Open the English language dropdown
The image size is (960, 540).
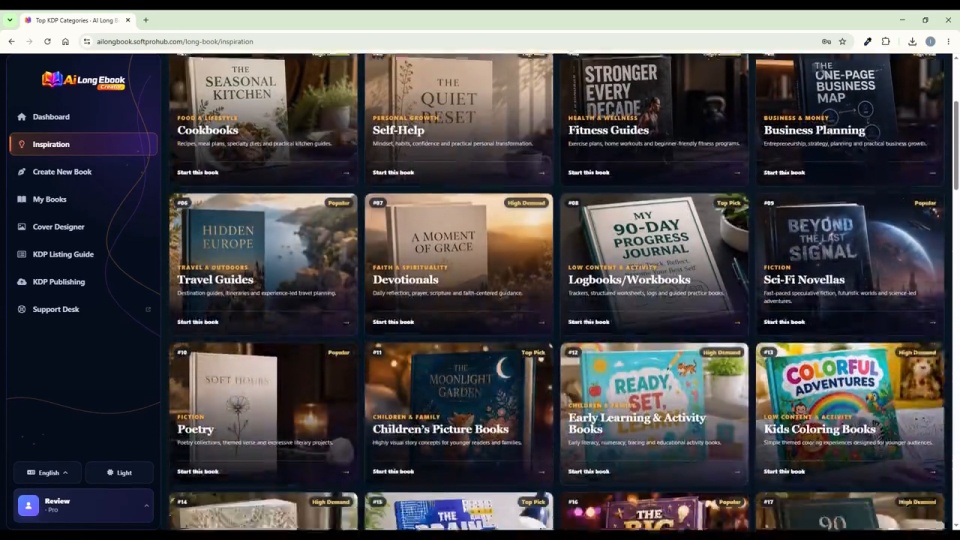(47, 473)
